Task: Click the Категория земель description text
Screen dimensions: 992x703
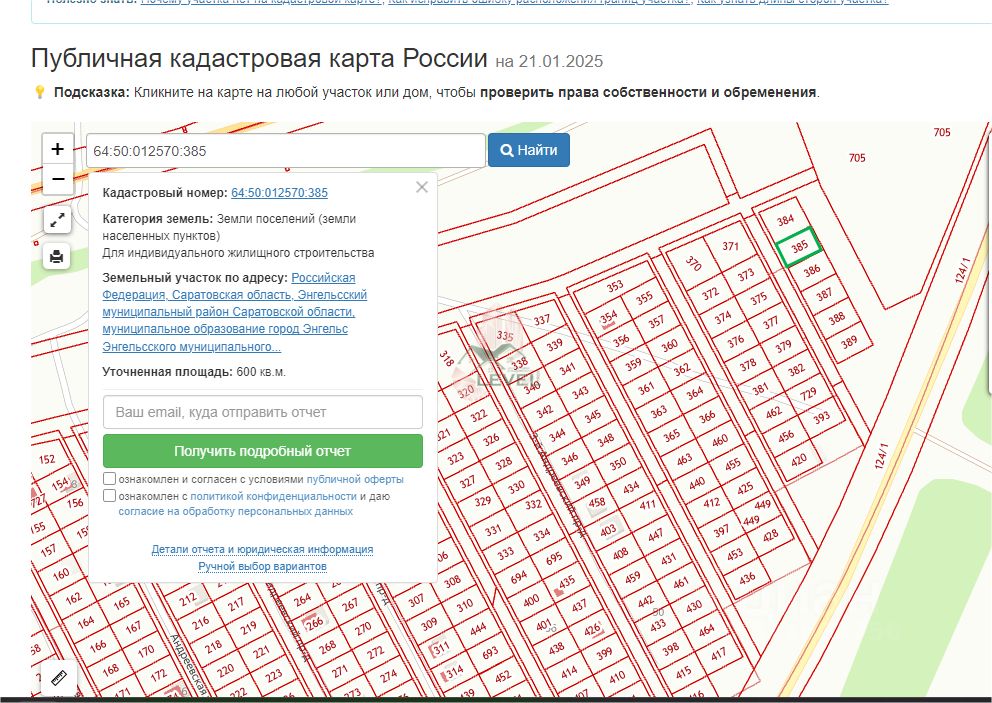Action: (238, 236)
